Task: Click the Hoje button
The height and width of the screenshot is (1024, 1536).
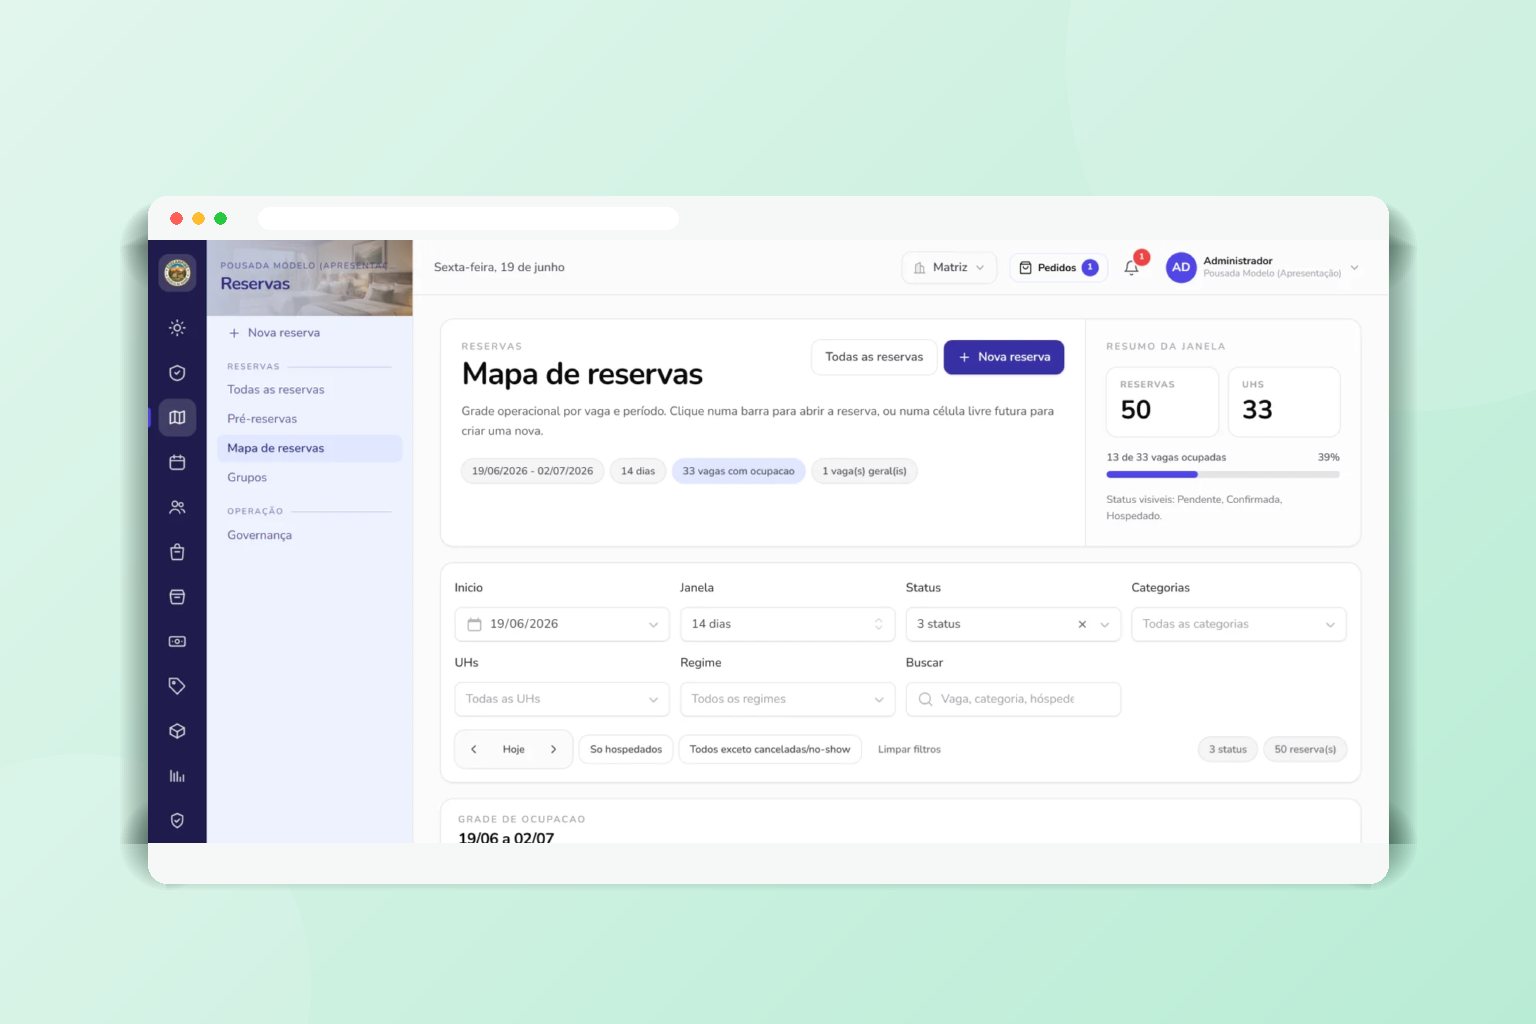Action: (x=514, y=749)
